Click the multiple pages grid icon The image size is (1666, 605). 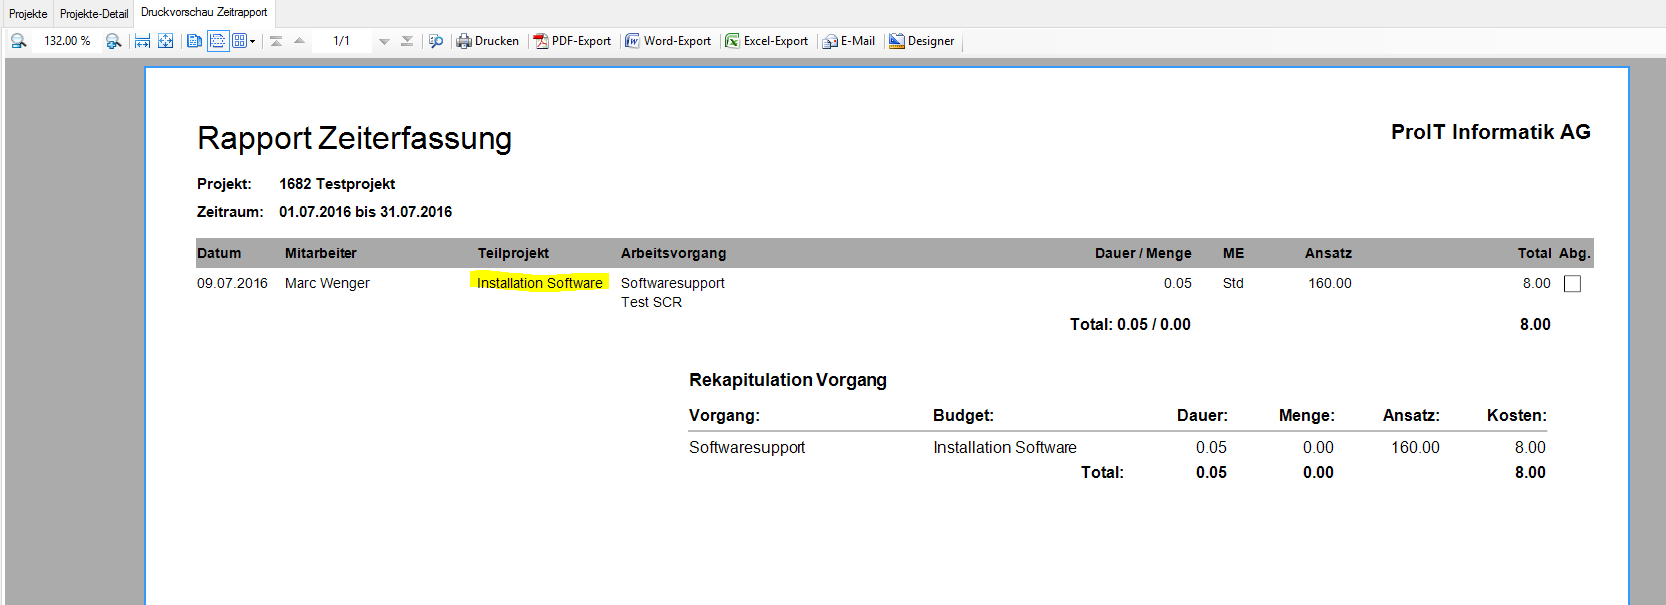[x=239, y=41]
